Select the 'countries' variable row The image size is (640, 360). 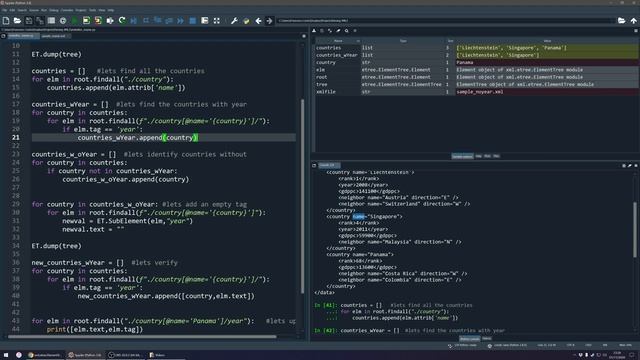coord(477,48)
